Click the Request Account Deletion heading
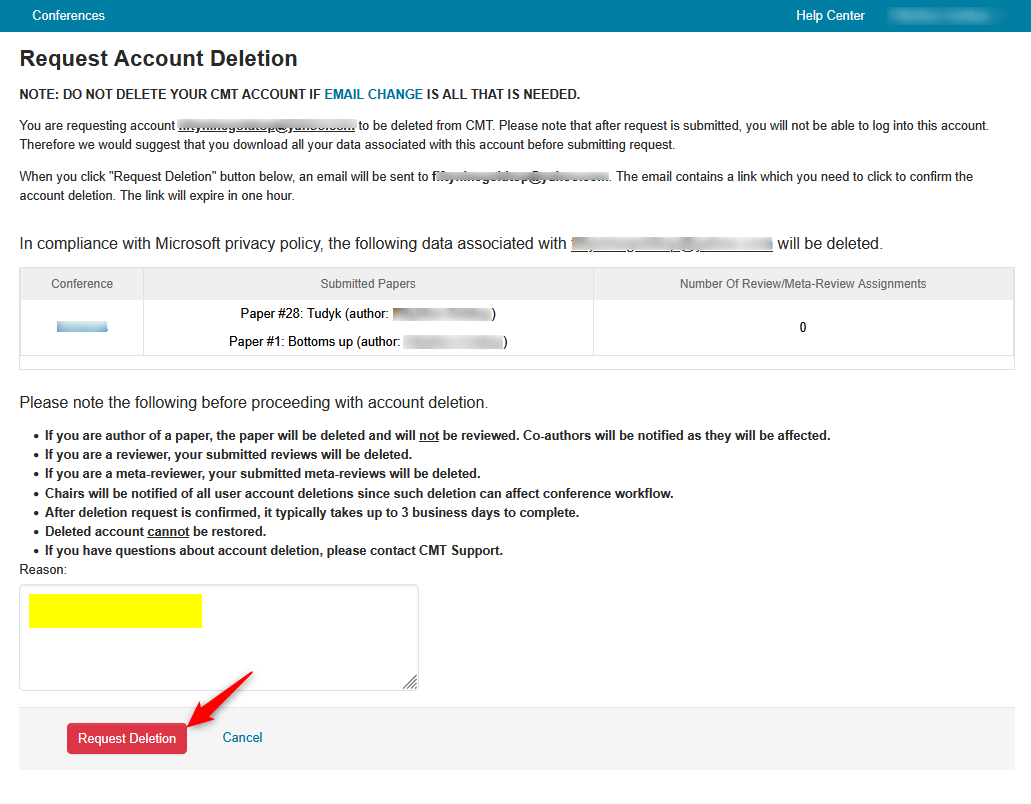The width and height of the screenshot is (1031, 804). [x=158, y=59]
